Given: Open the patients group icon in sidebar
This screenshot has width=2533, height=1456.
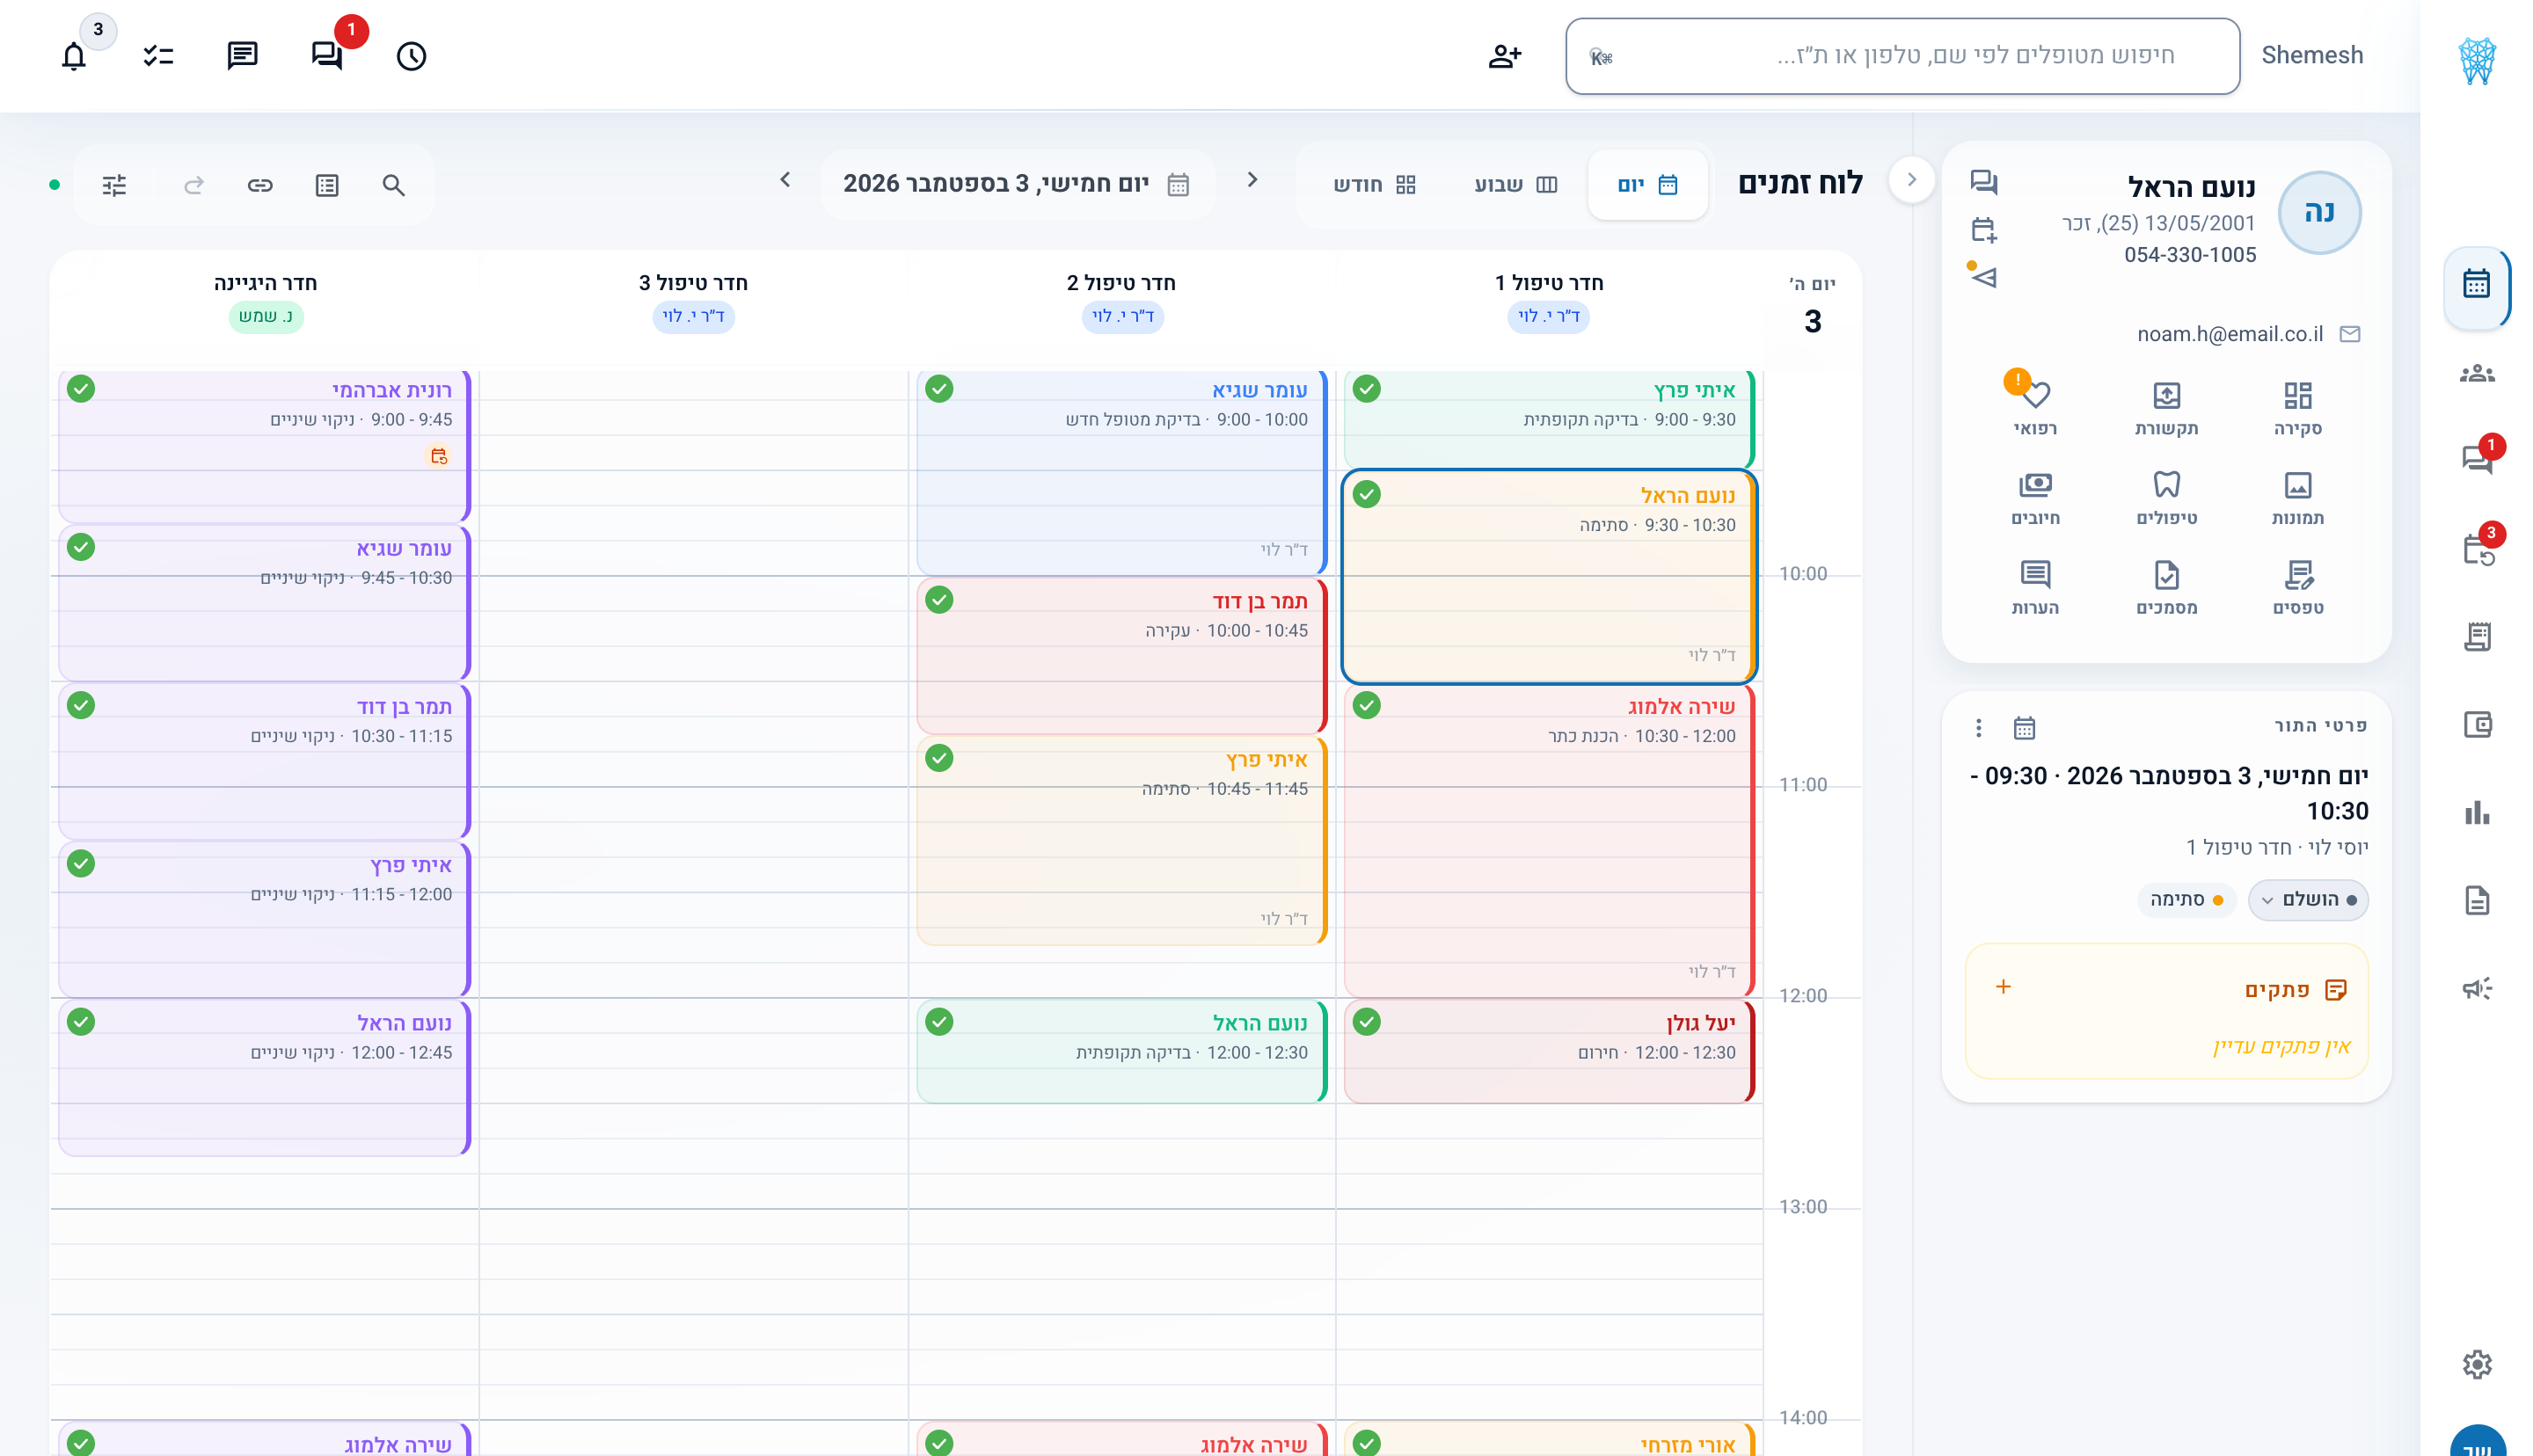Looking at the screenshot, I should point(2476,374).
